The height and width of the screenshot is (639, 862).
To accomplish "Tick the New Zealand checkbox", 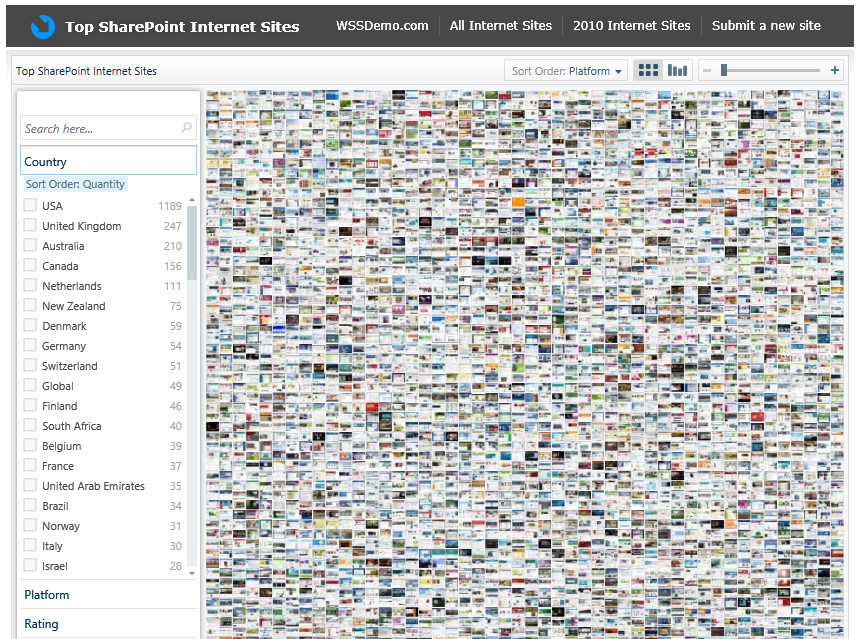I will (x=30, y=306).
